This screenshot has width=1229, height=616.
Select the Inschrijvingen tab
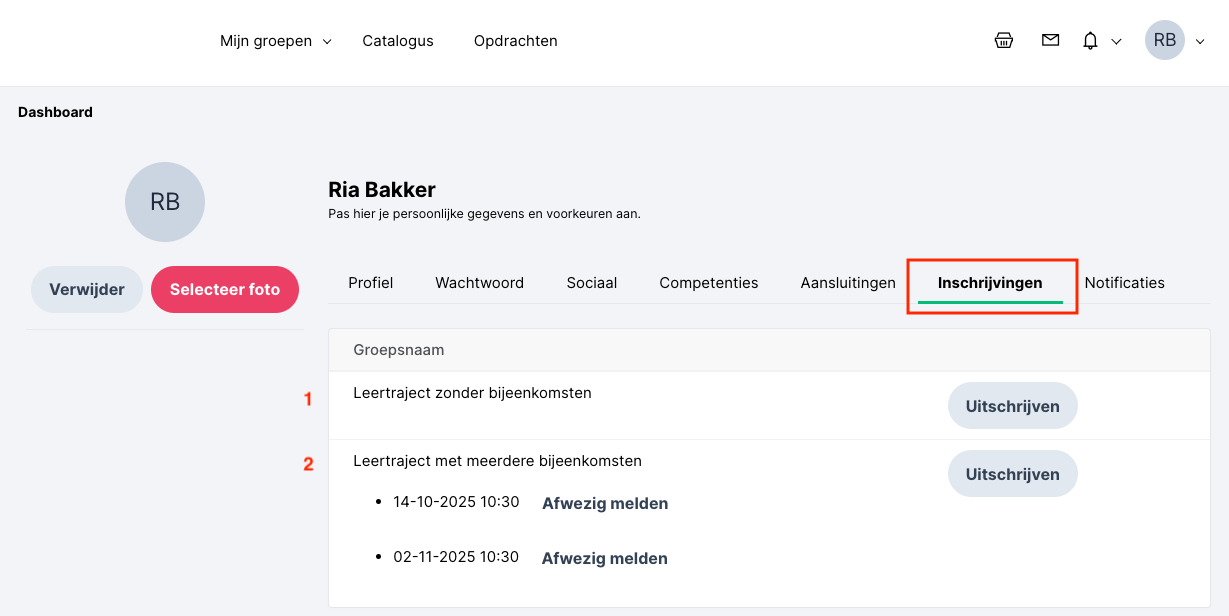(990, 283)
